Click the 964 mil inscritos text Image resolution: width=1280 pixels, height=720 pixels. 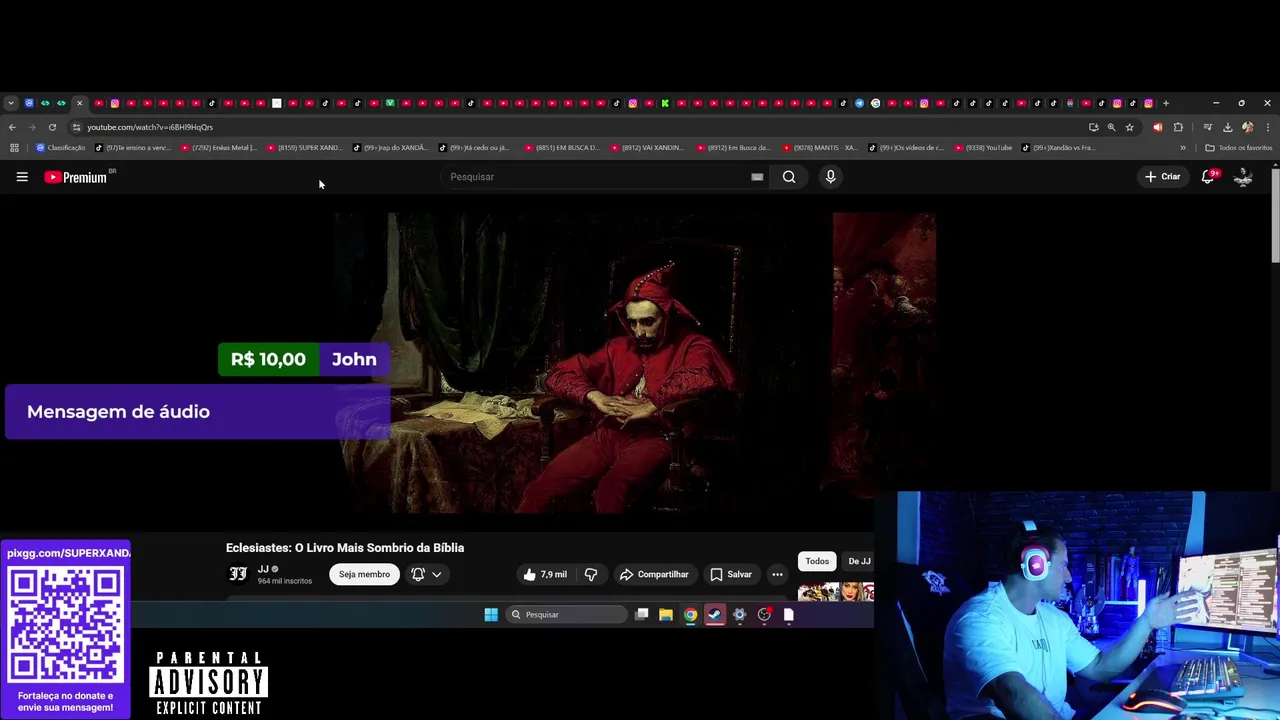285,581
